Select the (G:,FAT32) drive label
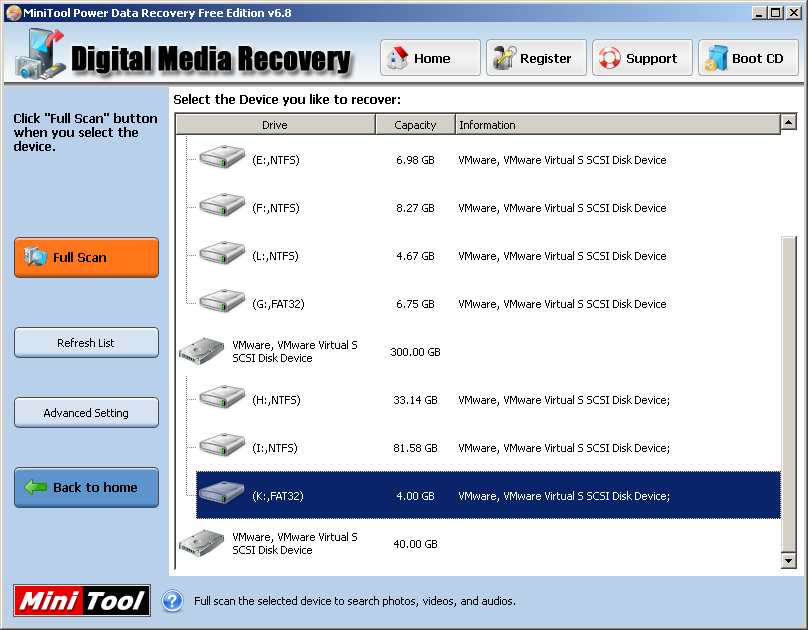This screenshot has width=808, height=630. click(278, 304)
